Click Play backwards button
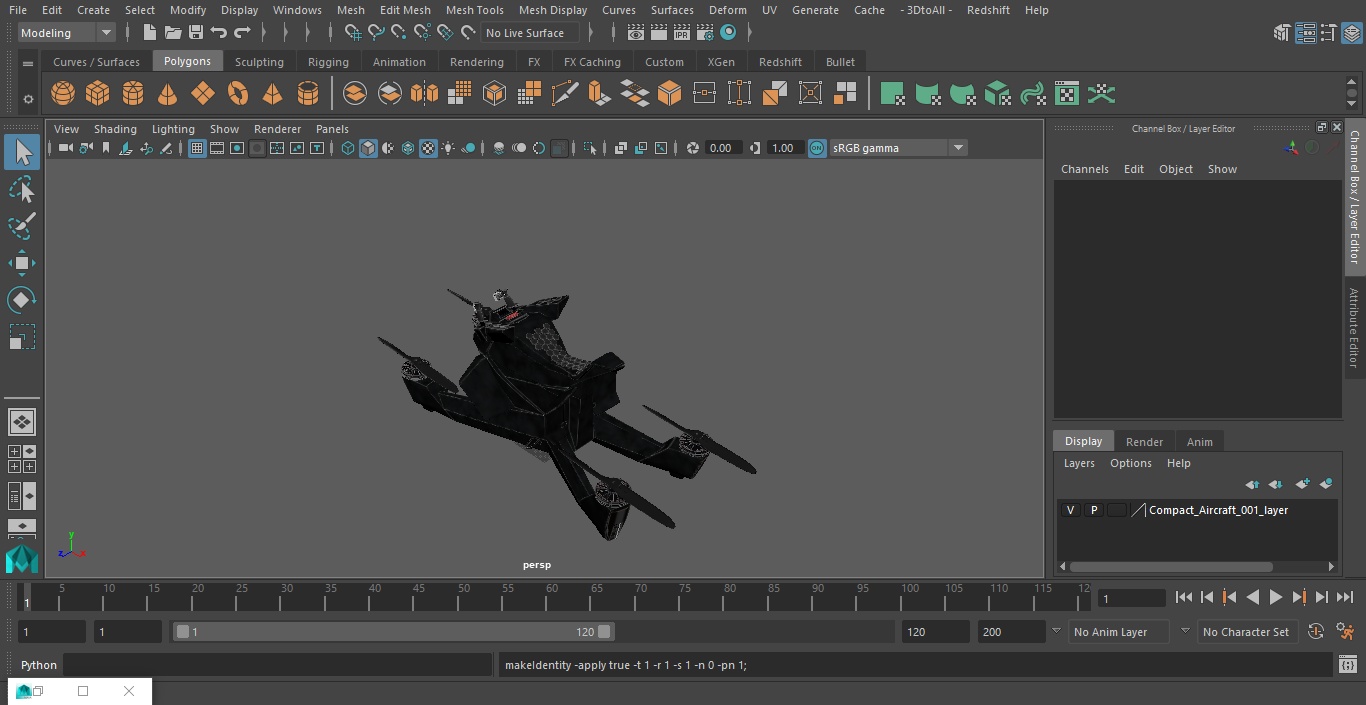1366x705 pixels. click(1252, 597)
